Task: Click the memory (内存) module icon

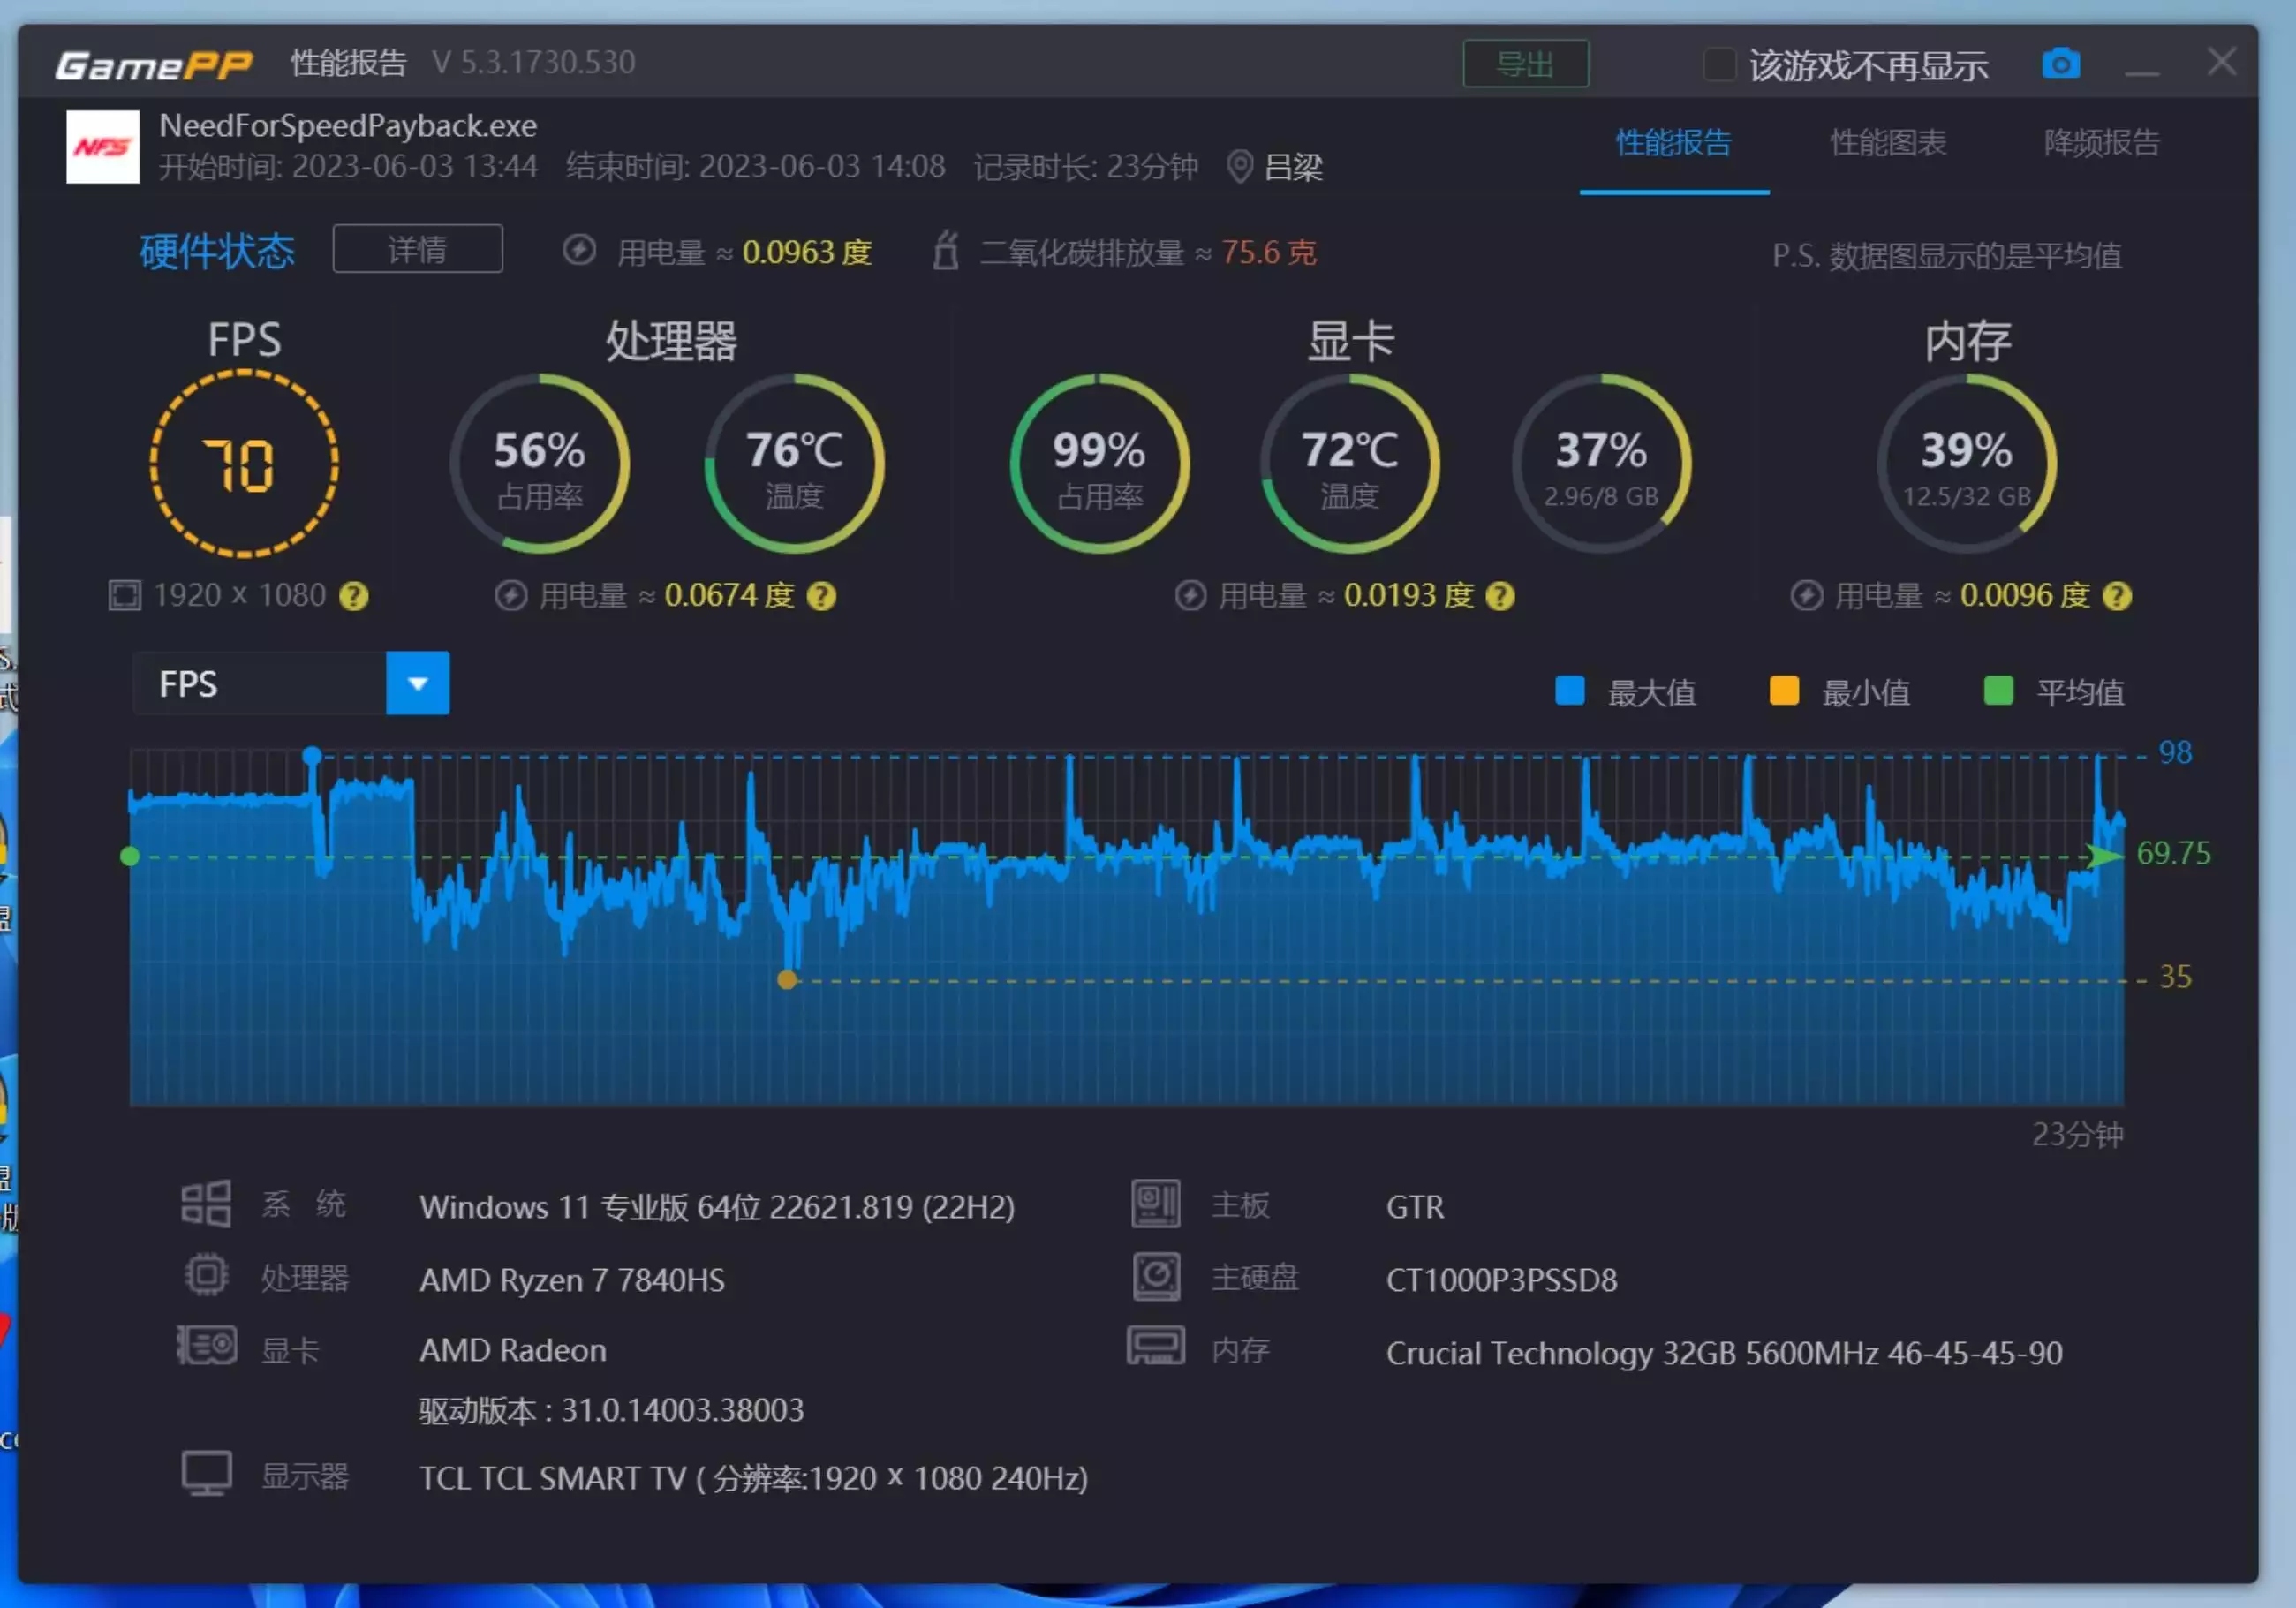Action: pyautogui.click(x=1156, y=1346)
